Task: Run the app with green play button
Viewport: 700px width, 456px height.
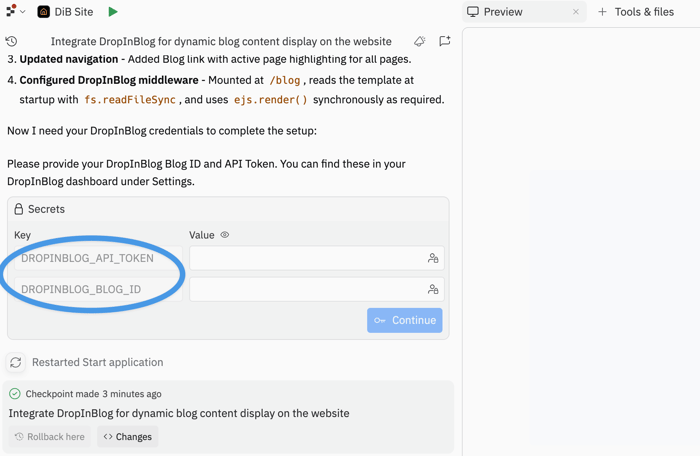Action: click(x=113, y=12)
